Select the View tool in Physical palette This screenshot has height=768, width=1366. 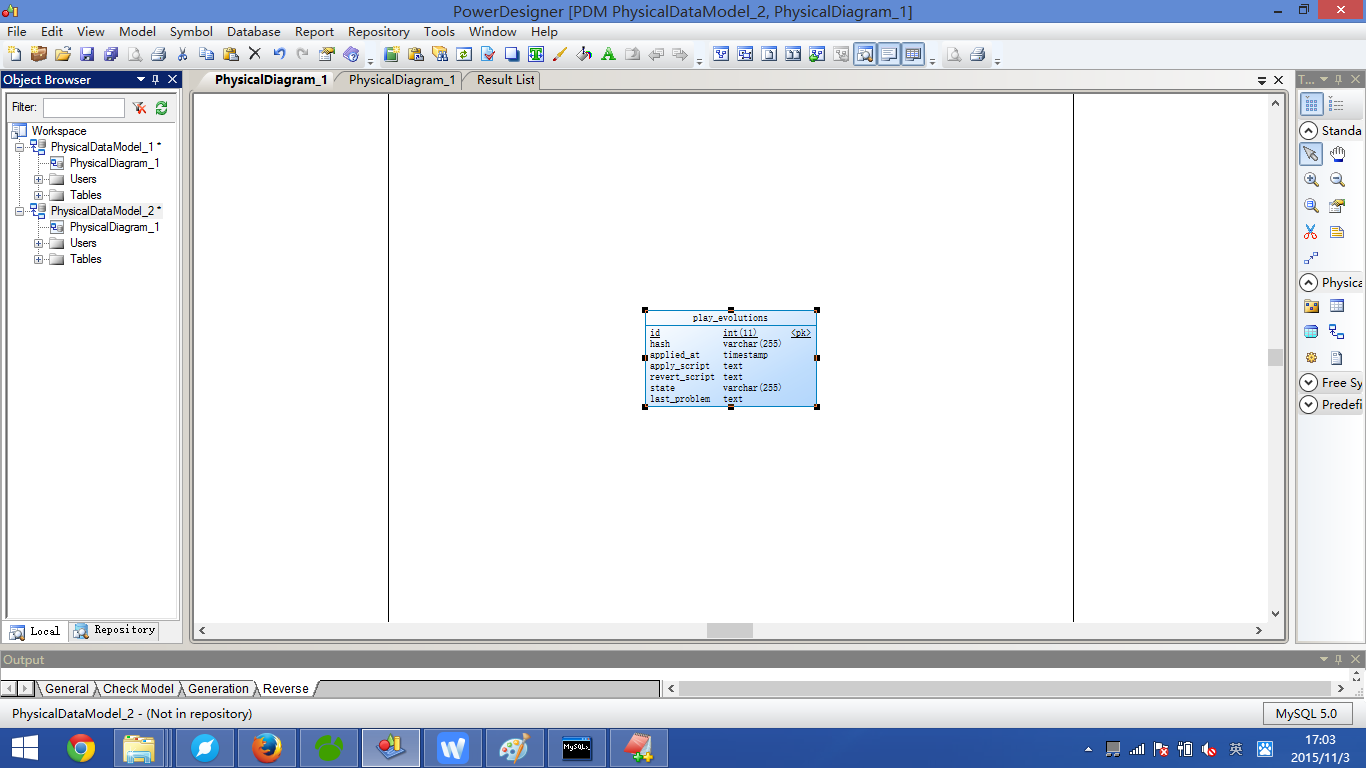(1311, 332)
